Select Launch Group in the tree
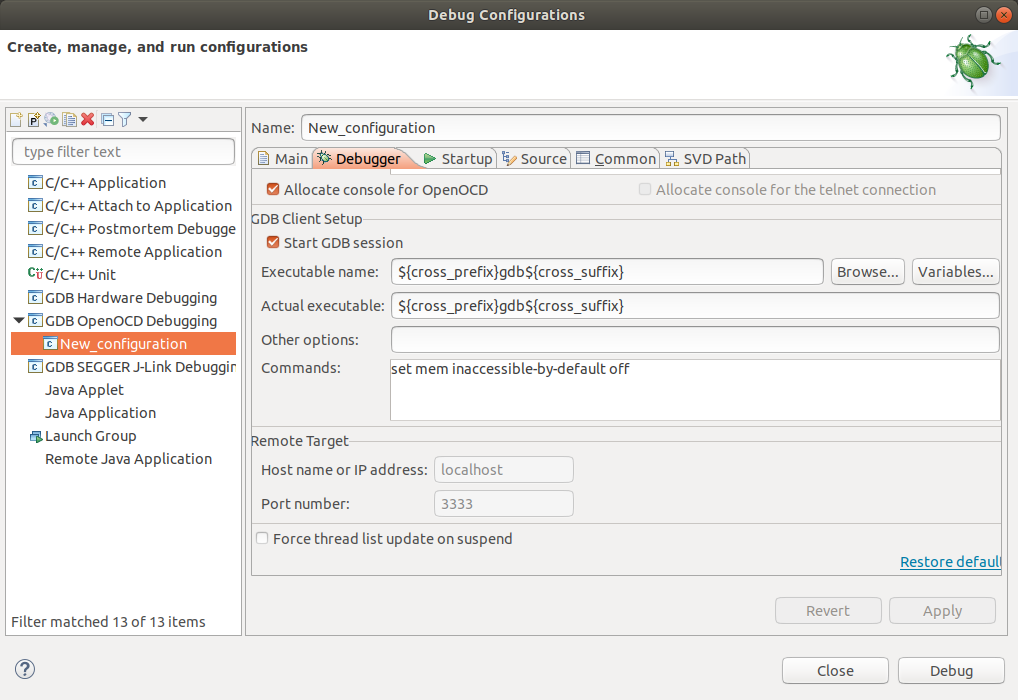This screenshot has height=700, width=1018. (90, 436)
